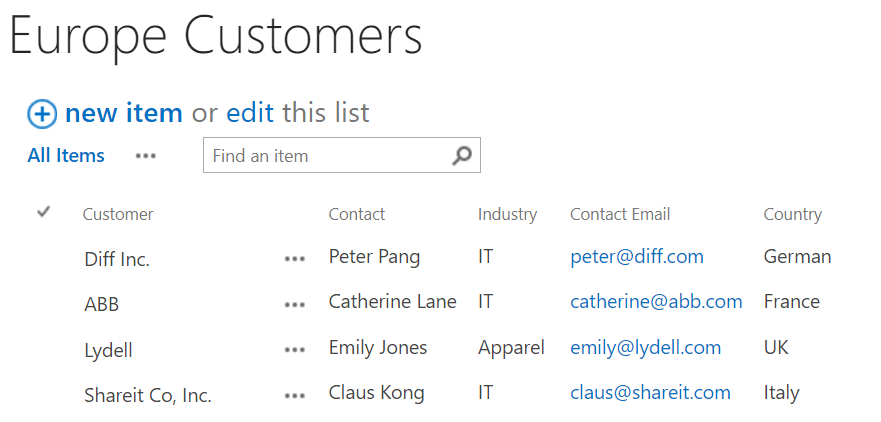Click the Contact Email column header

click(x=620, y=214)
